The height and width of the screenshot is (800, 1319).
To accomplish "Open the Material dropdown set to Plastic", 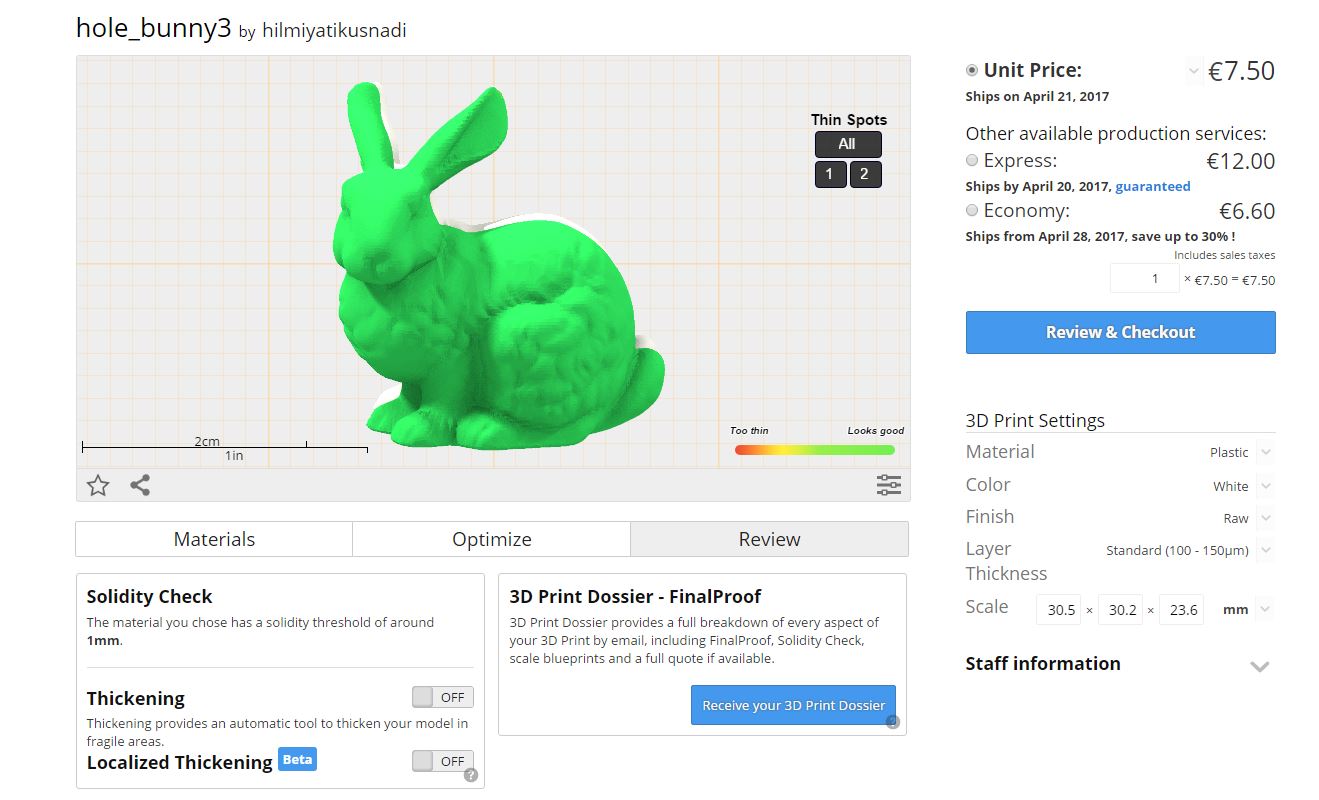I will tap(1266, 452).
